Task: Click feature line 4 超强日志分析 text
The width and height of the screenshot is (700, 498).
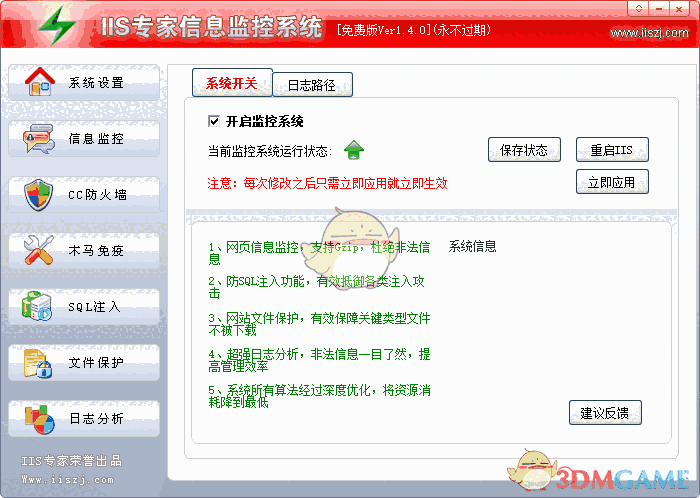Action: [319, 360]
